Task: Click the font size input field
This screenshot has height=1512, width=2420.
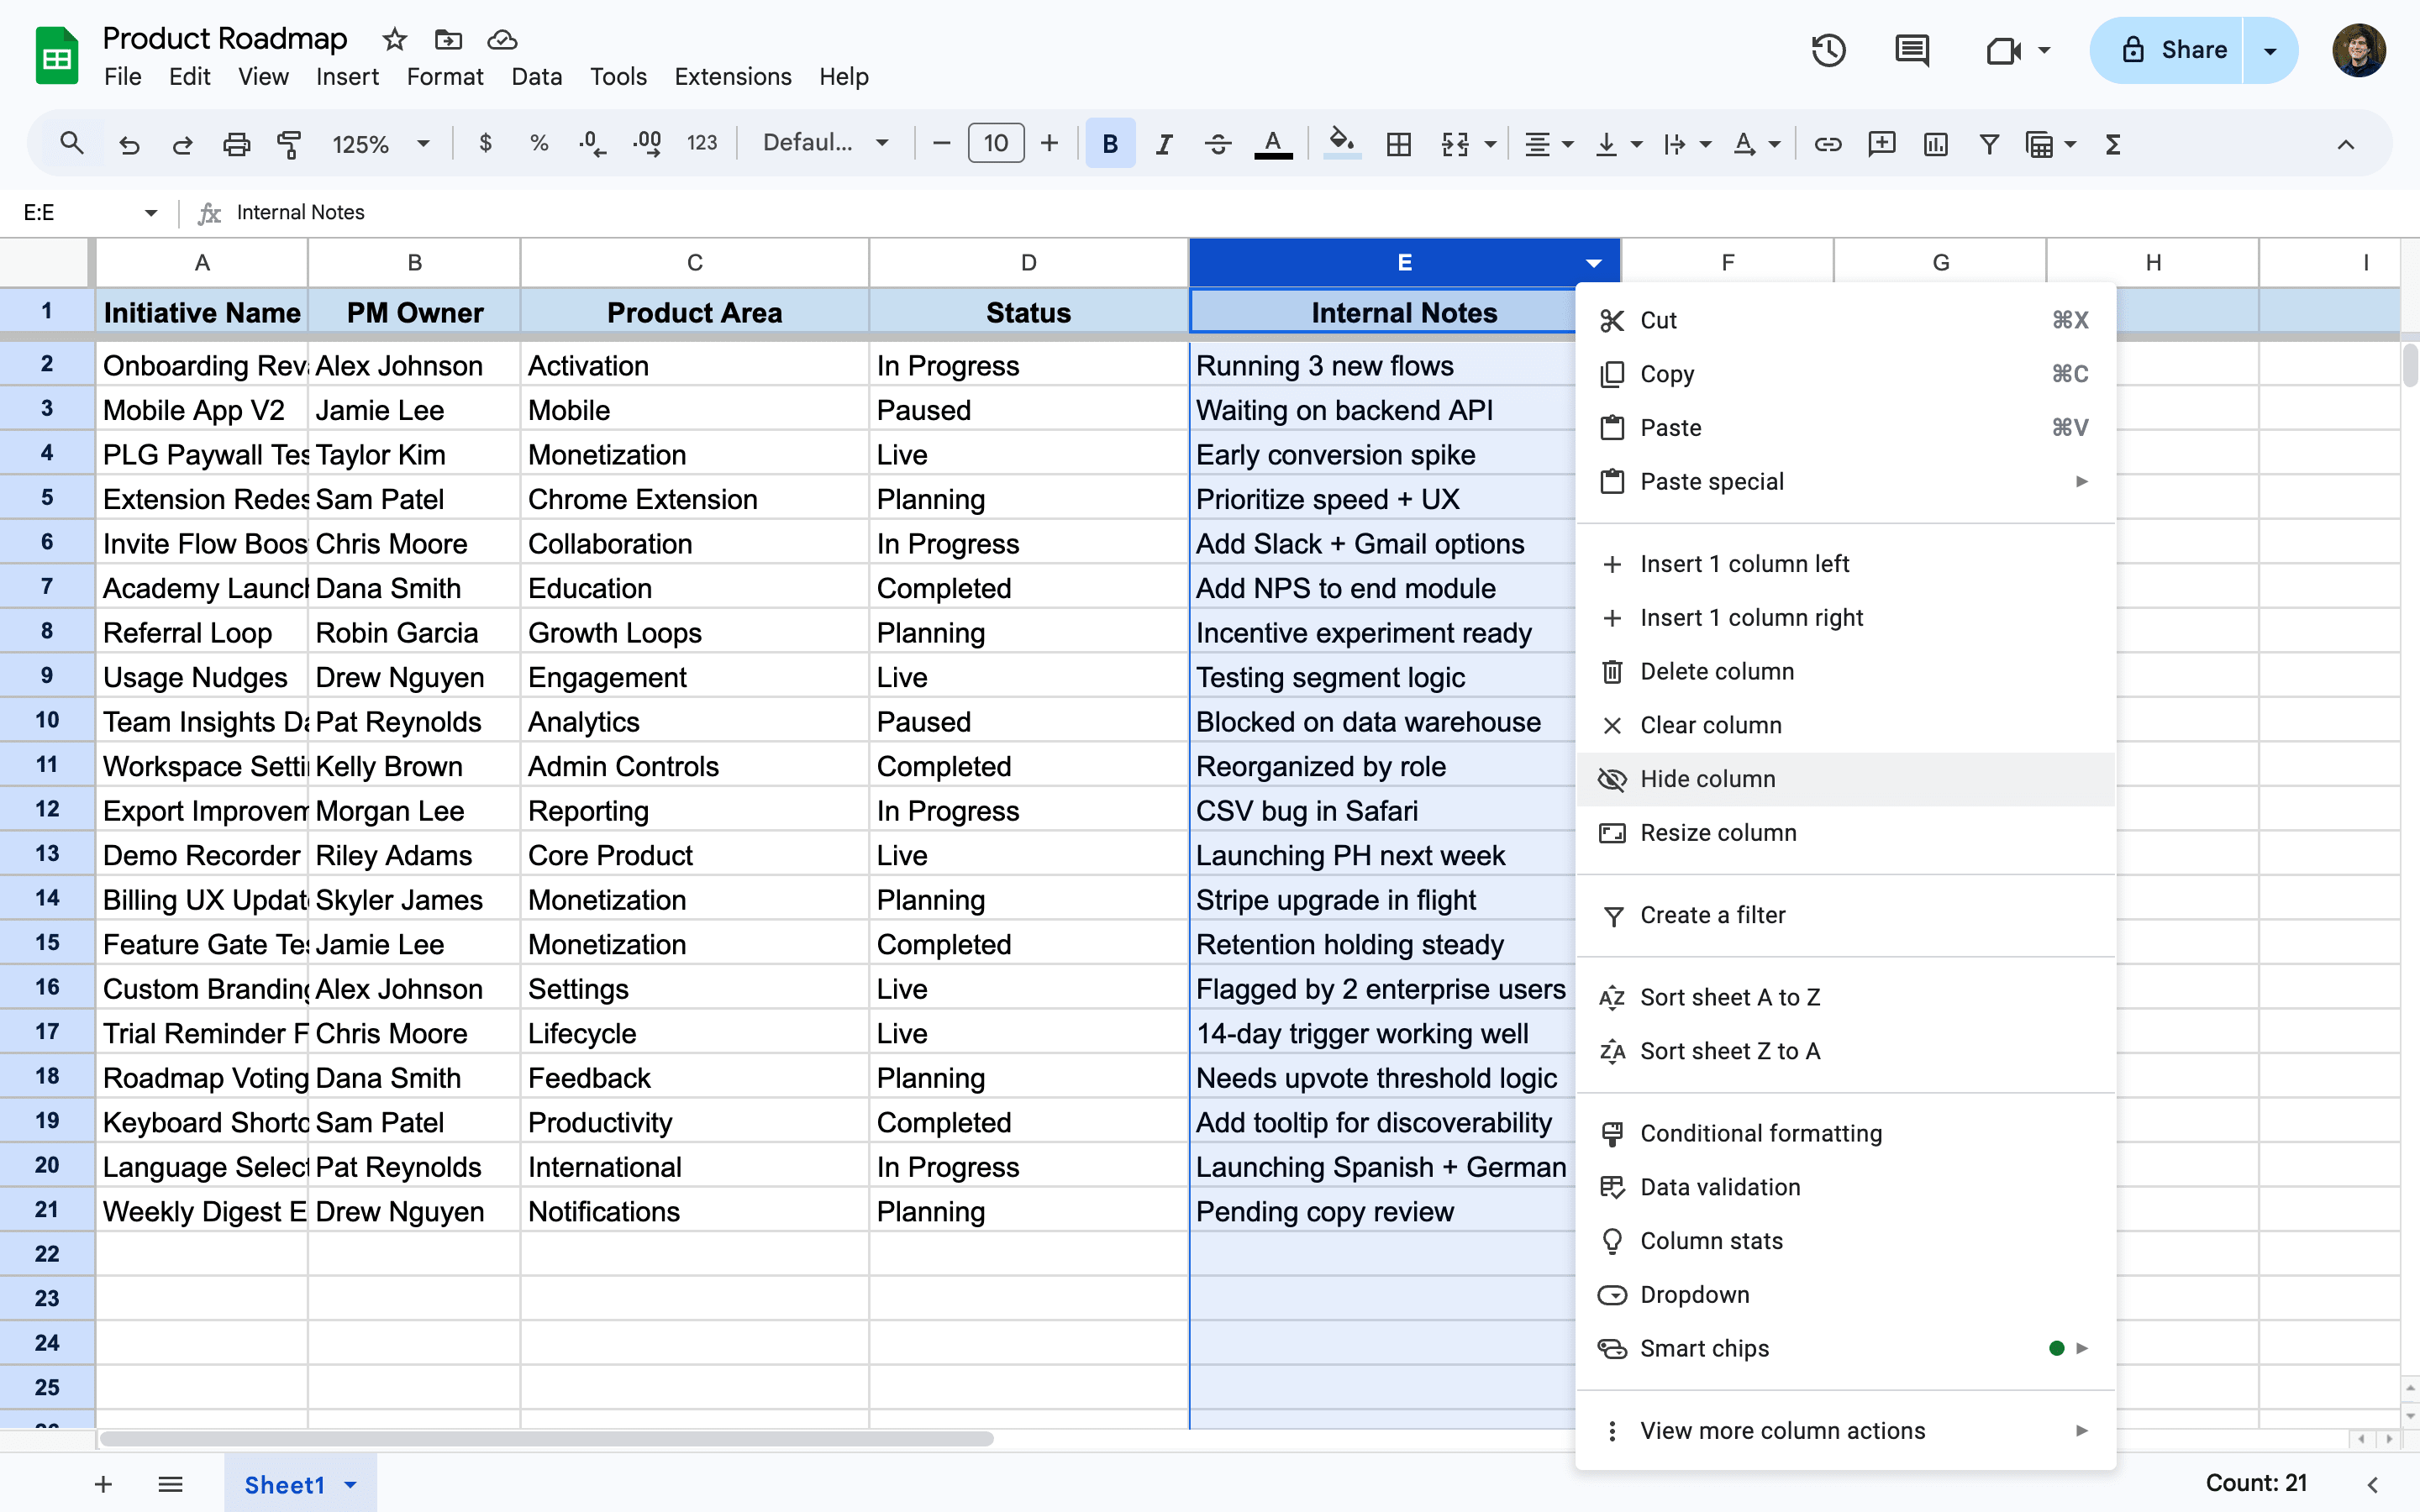Action: pyautogui.click(x=996, y=144)
